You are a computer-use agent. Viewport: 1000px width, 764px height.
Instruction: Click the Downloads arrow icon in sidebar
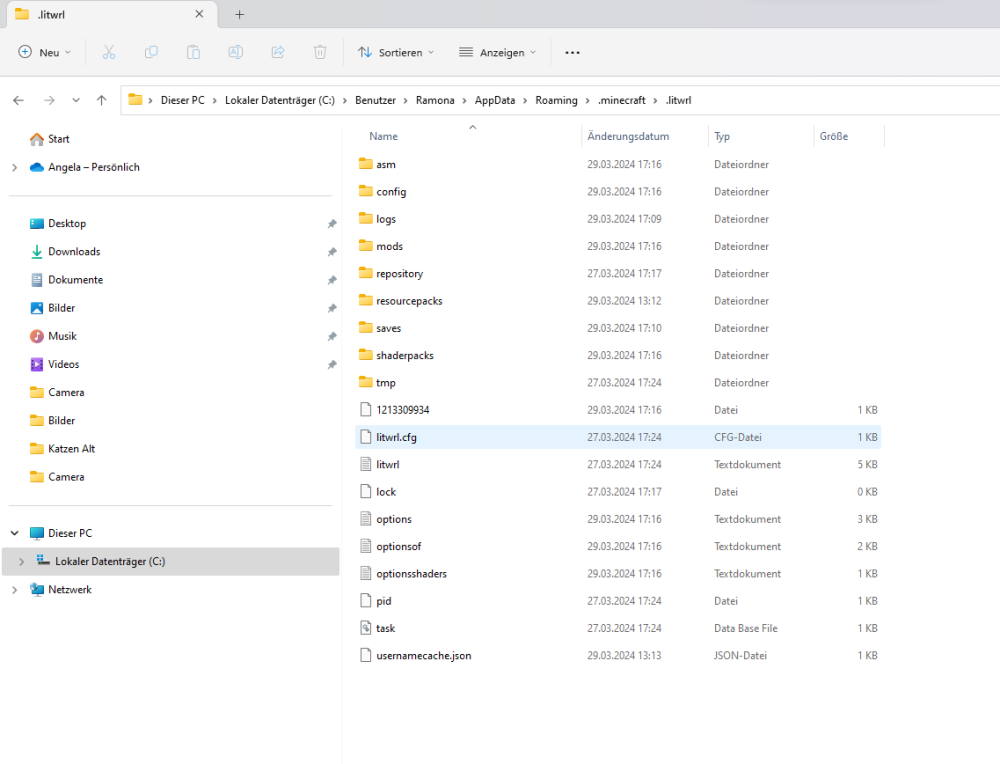pyautogui.click(x=37, y=251)
